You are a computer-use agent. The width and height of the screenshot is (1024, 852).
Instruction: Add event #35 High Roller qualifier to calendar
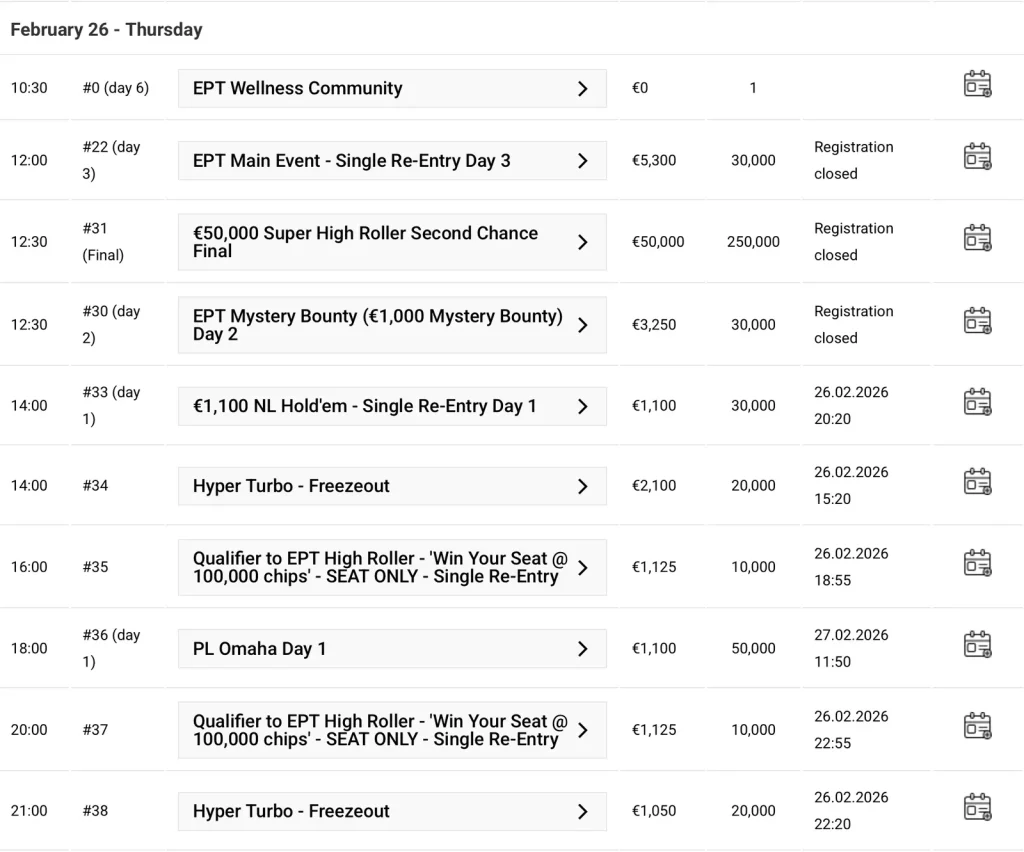(978, 563)
